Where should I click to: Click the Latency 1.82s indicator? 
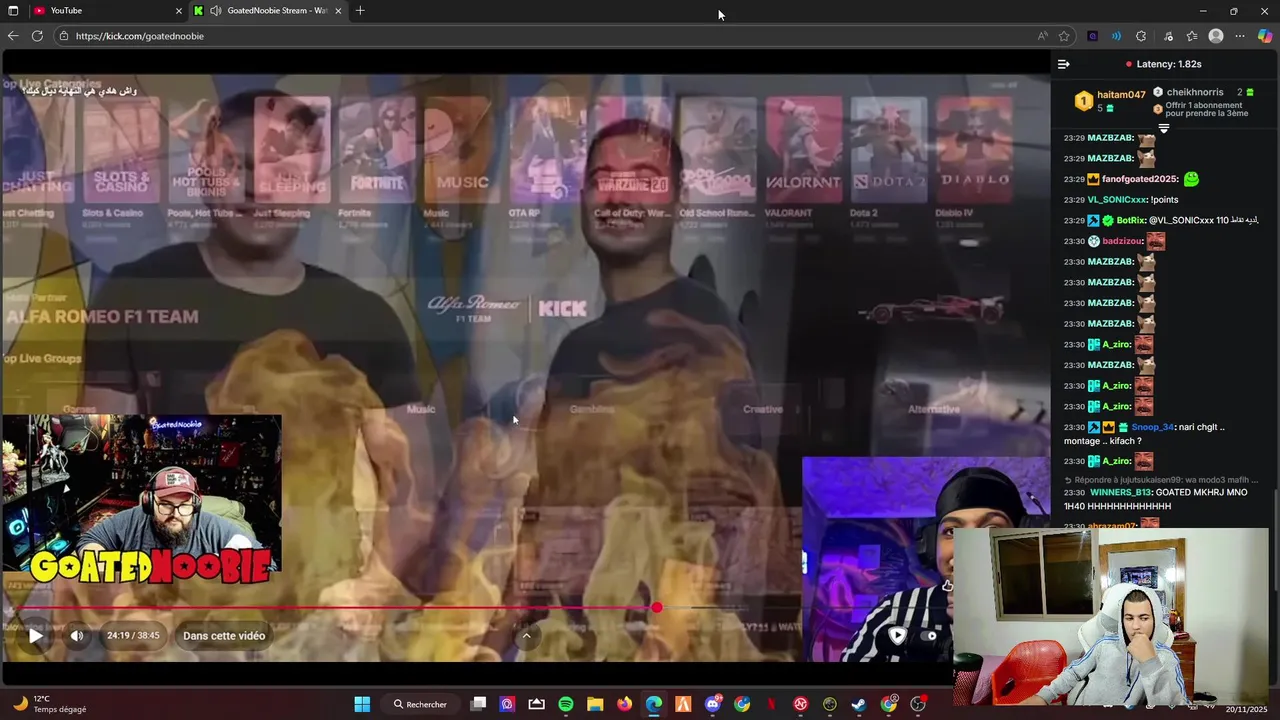coord(1163,64)
